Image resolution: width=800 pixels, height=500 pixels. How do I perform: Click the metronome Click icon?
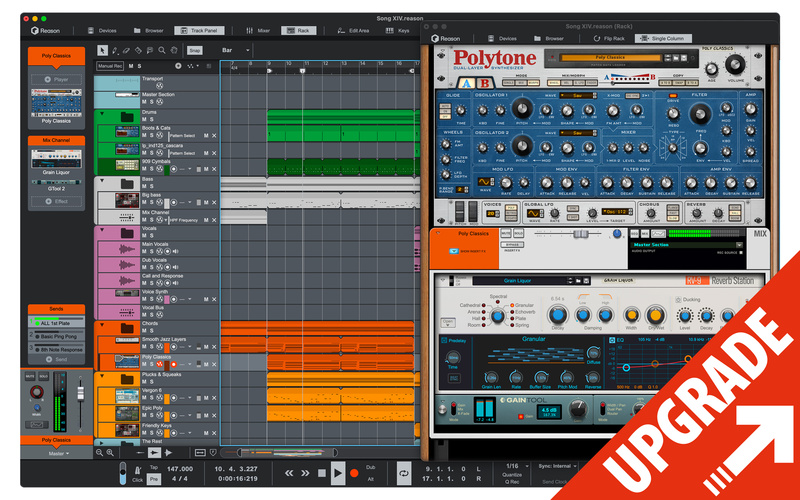pos(137,470)
